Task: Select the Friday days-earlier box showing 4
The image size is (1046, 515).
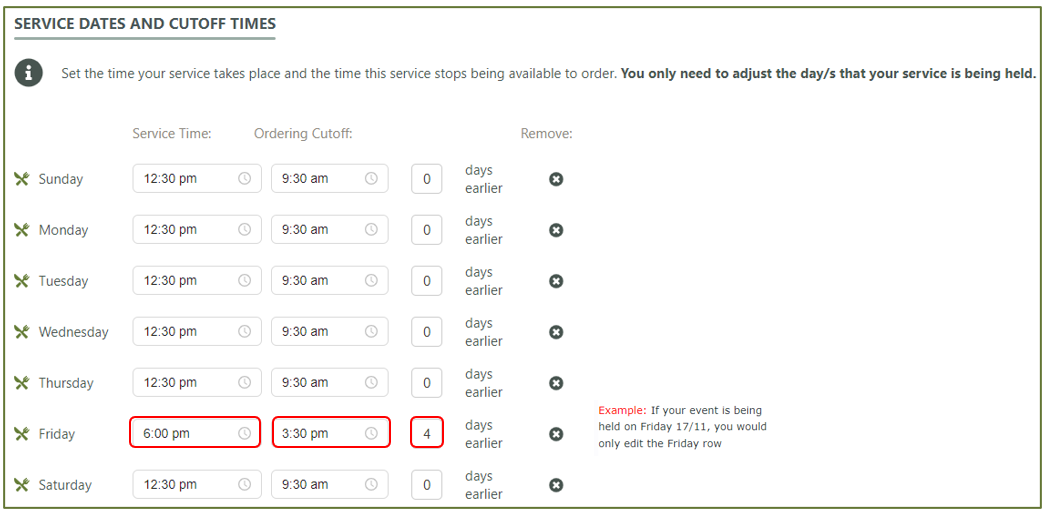Action: 427,434
